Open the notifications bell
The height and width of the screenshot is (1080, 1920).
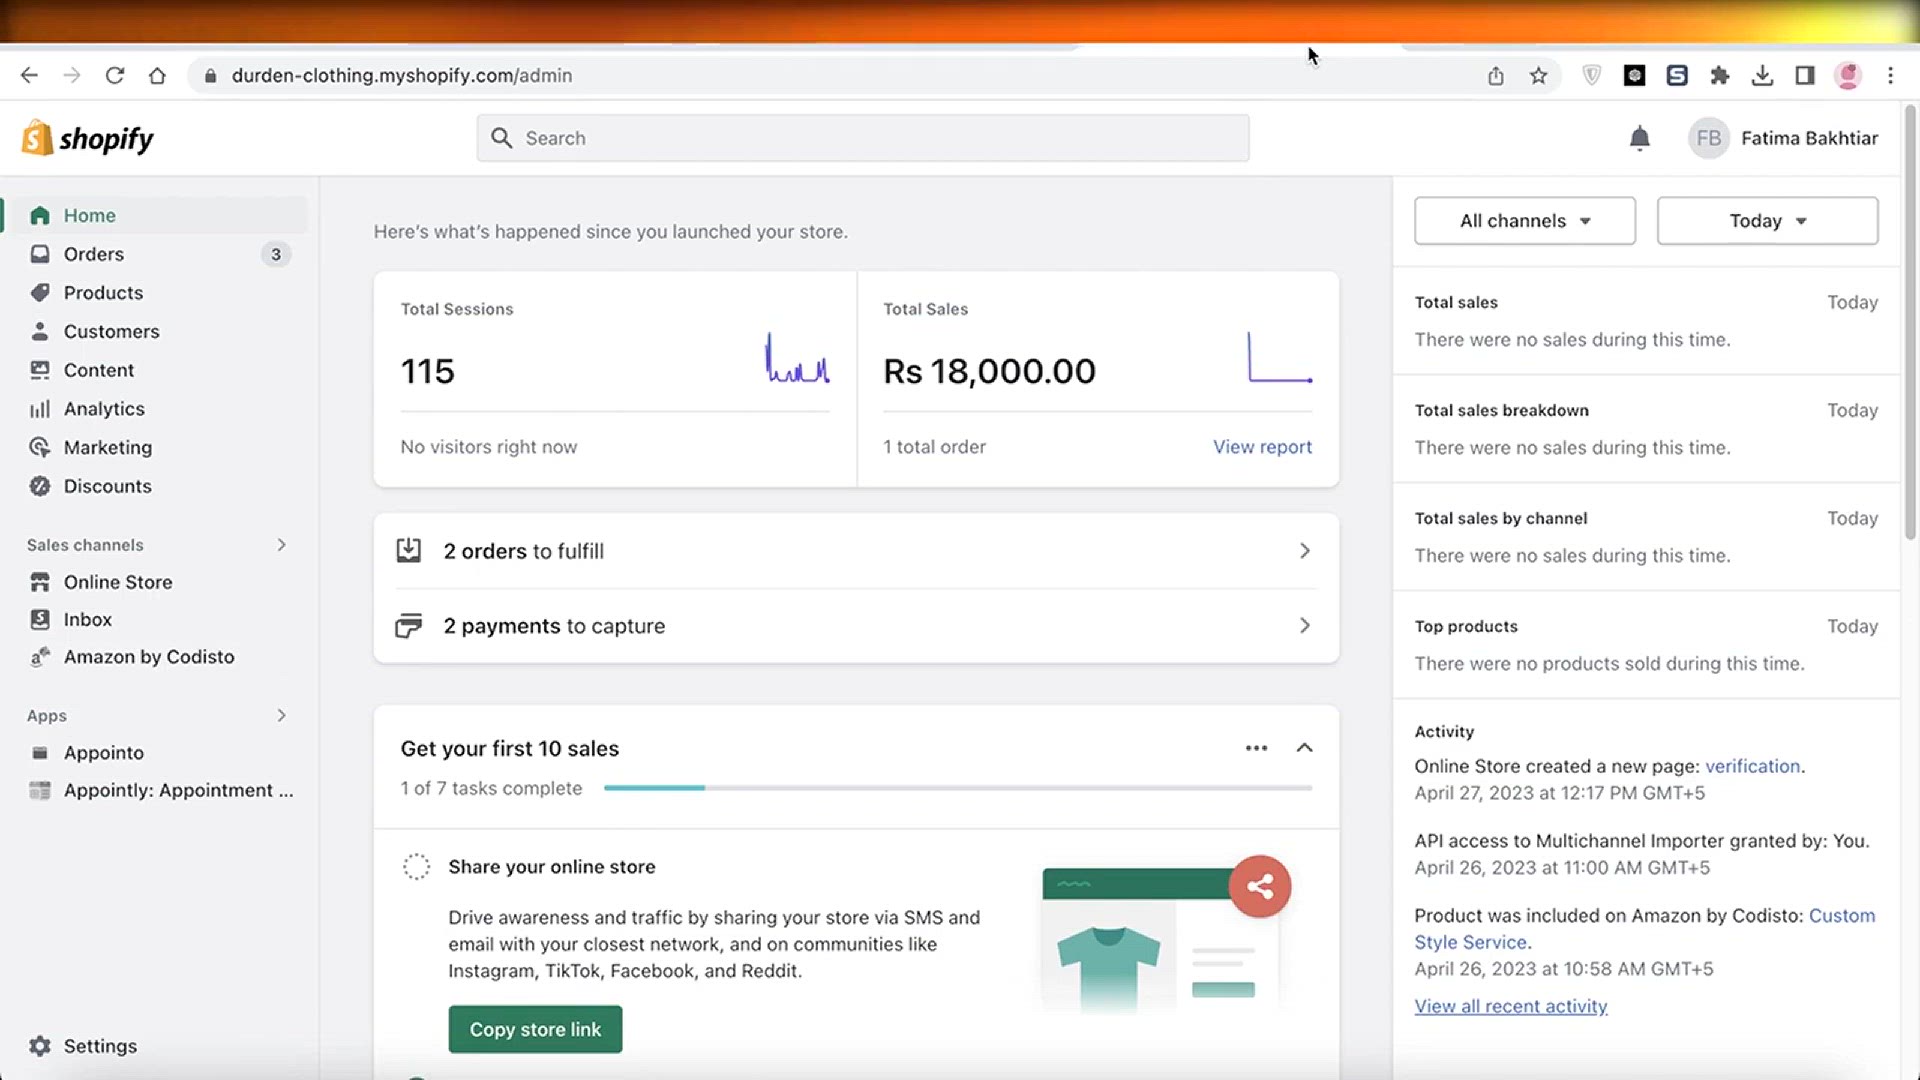pos(1639,138)
